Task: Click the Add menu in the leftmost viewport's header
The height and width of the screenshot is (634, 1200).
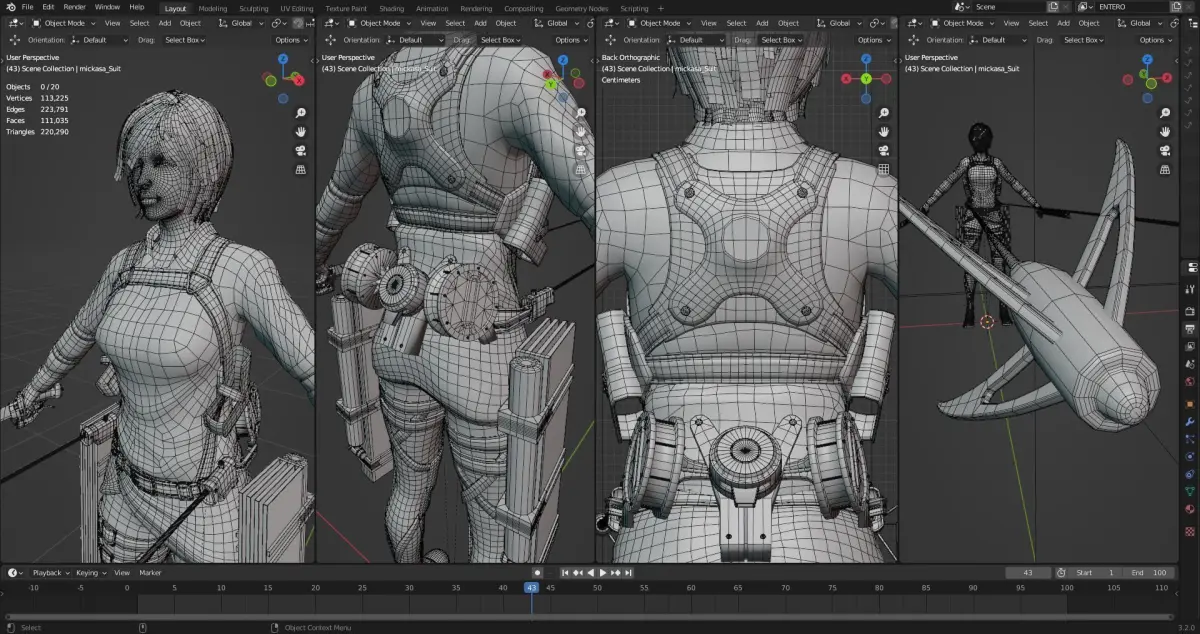Action: tap(164, 23)
